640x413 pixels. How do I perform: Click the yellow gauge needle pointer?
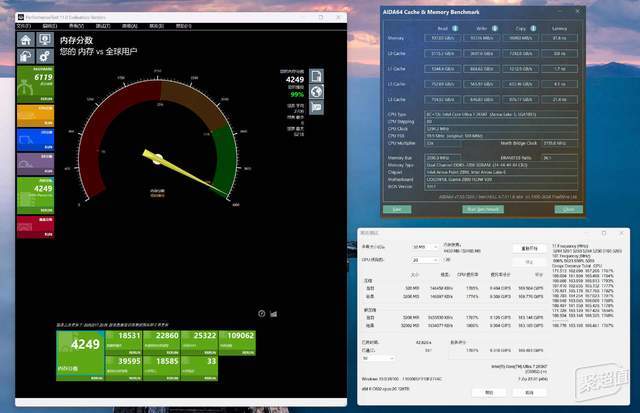pyautogui.click(x=186, y=173)
